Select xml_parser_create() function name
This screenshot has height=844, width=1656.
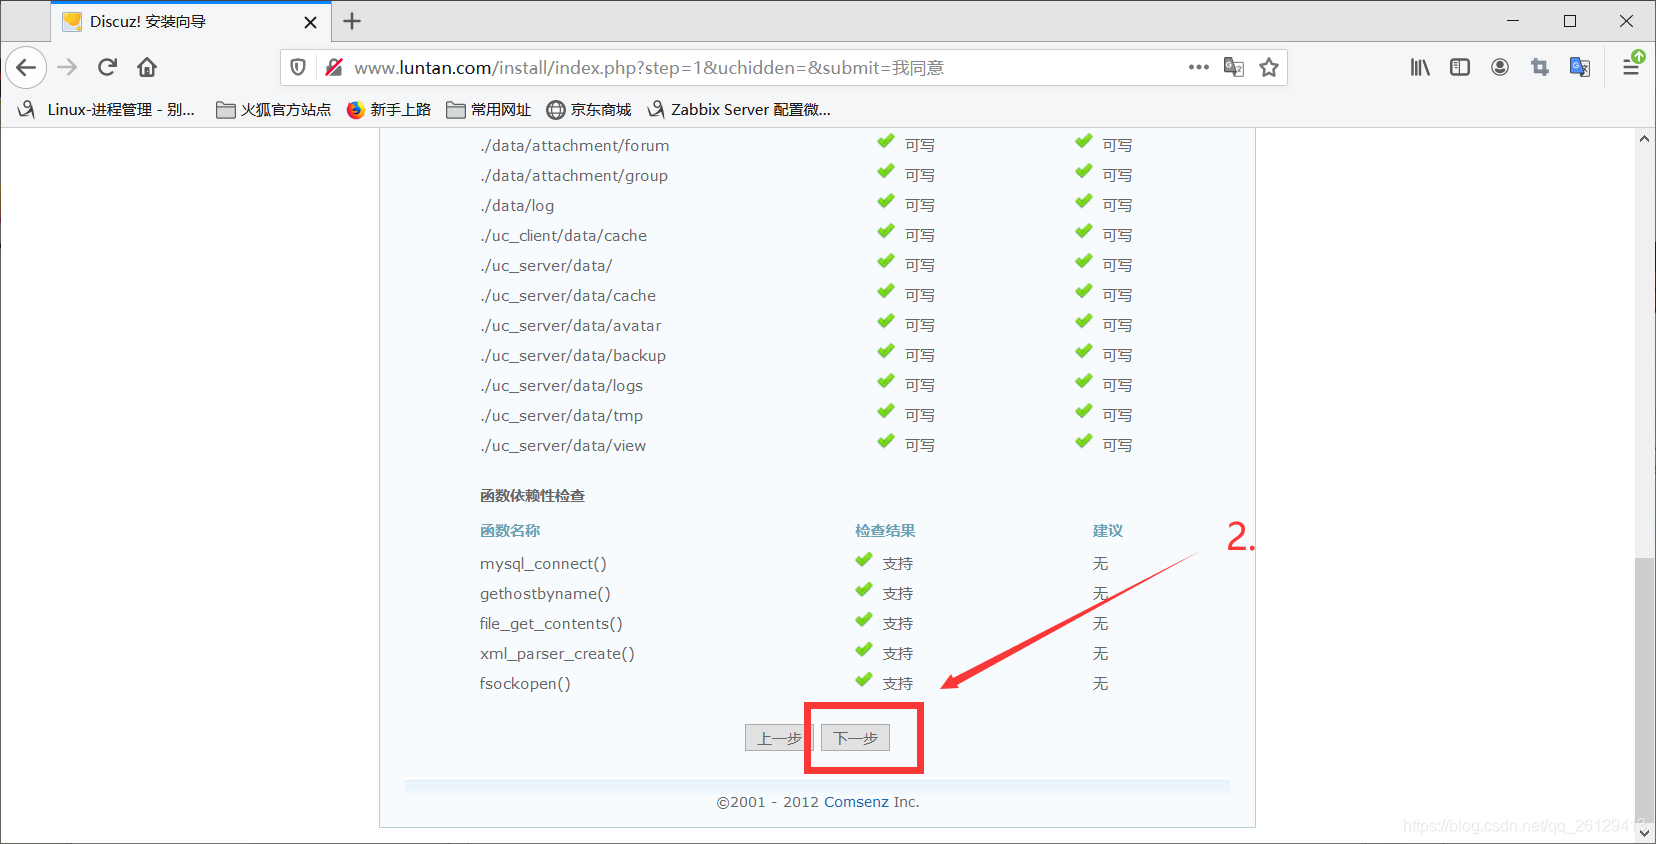pos(557,653)
